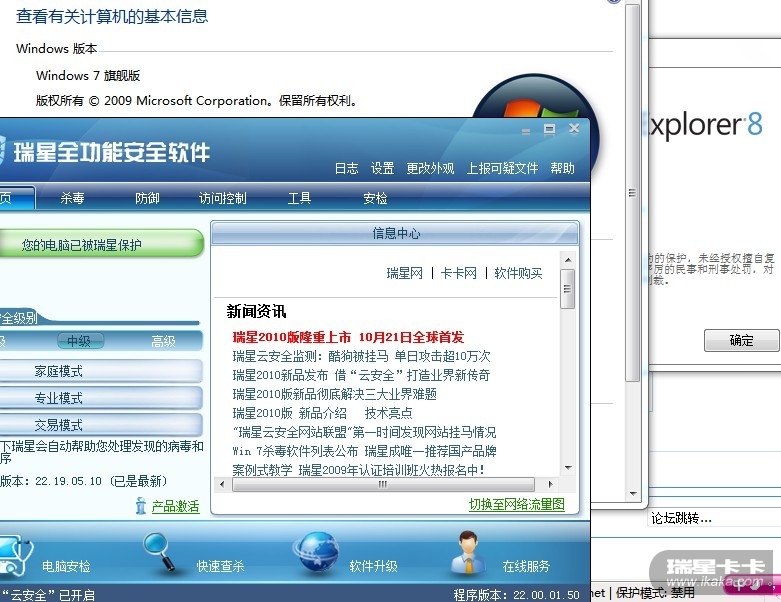Choose 家庭模式 home mode
781x602 pixels.
(100, 371)
